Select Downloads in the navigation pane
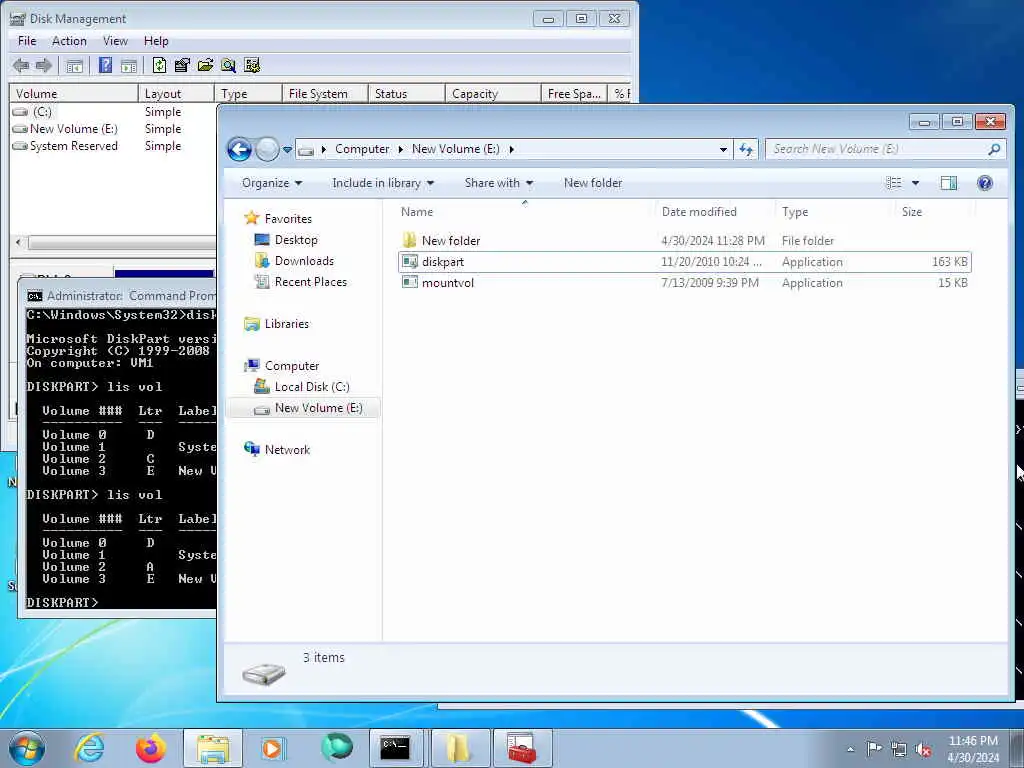This screenshot has width=1024, height=768. [304, 261]
